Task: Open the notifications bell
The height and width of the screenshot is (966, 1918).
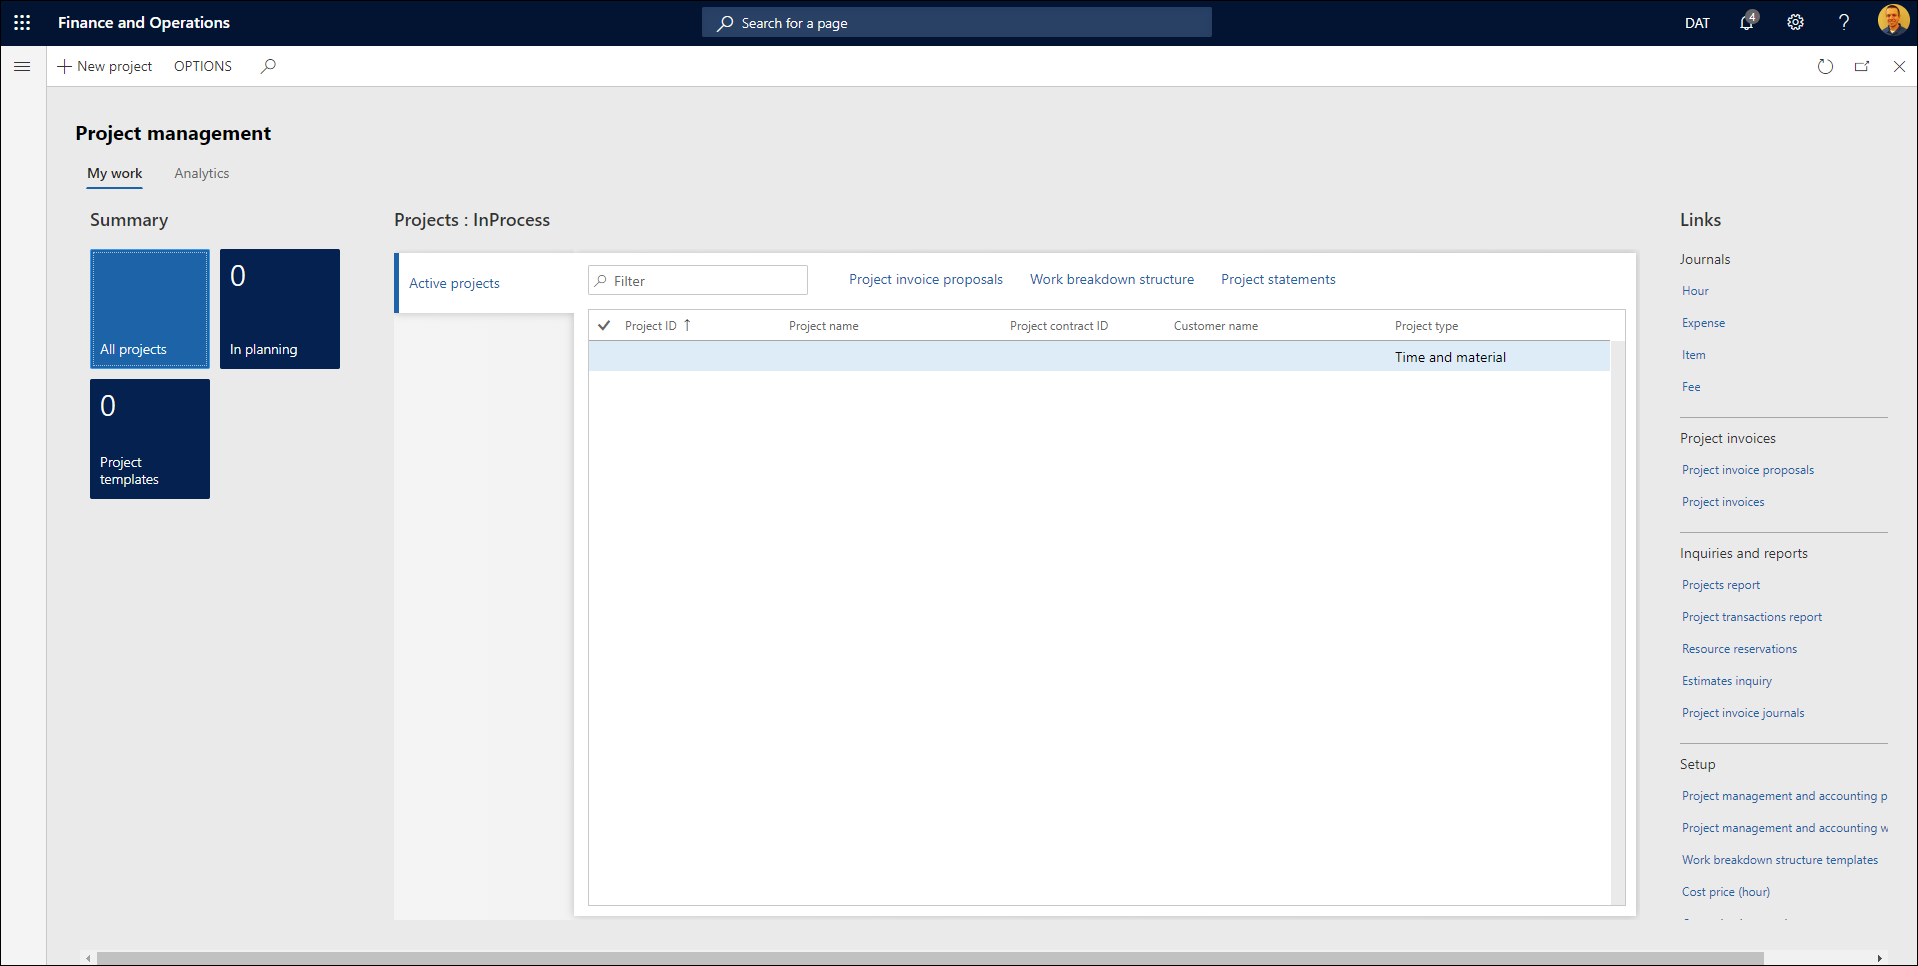Action: [1747, 22]
